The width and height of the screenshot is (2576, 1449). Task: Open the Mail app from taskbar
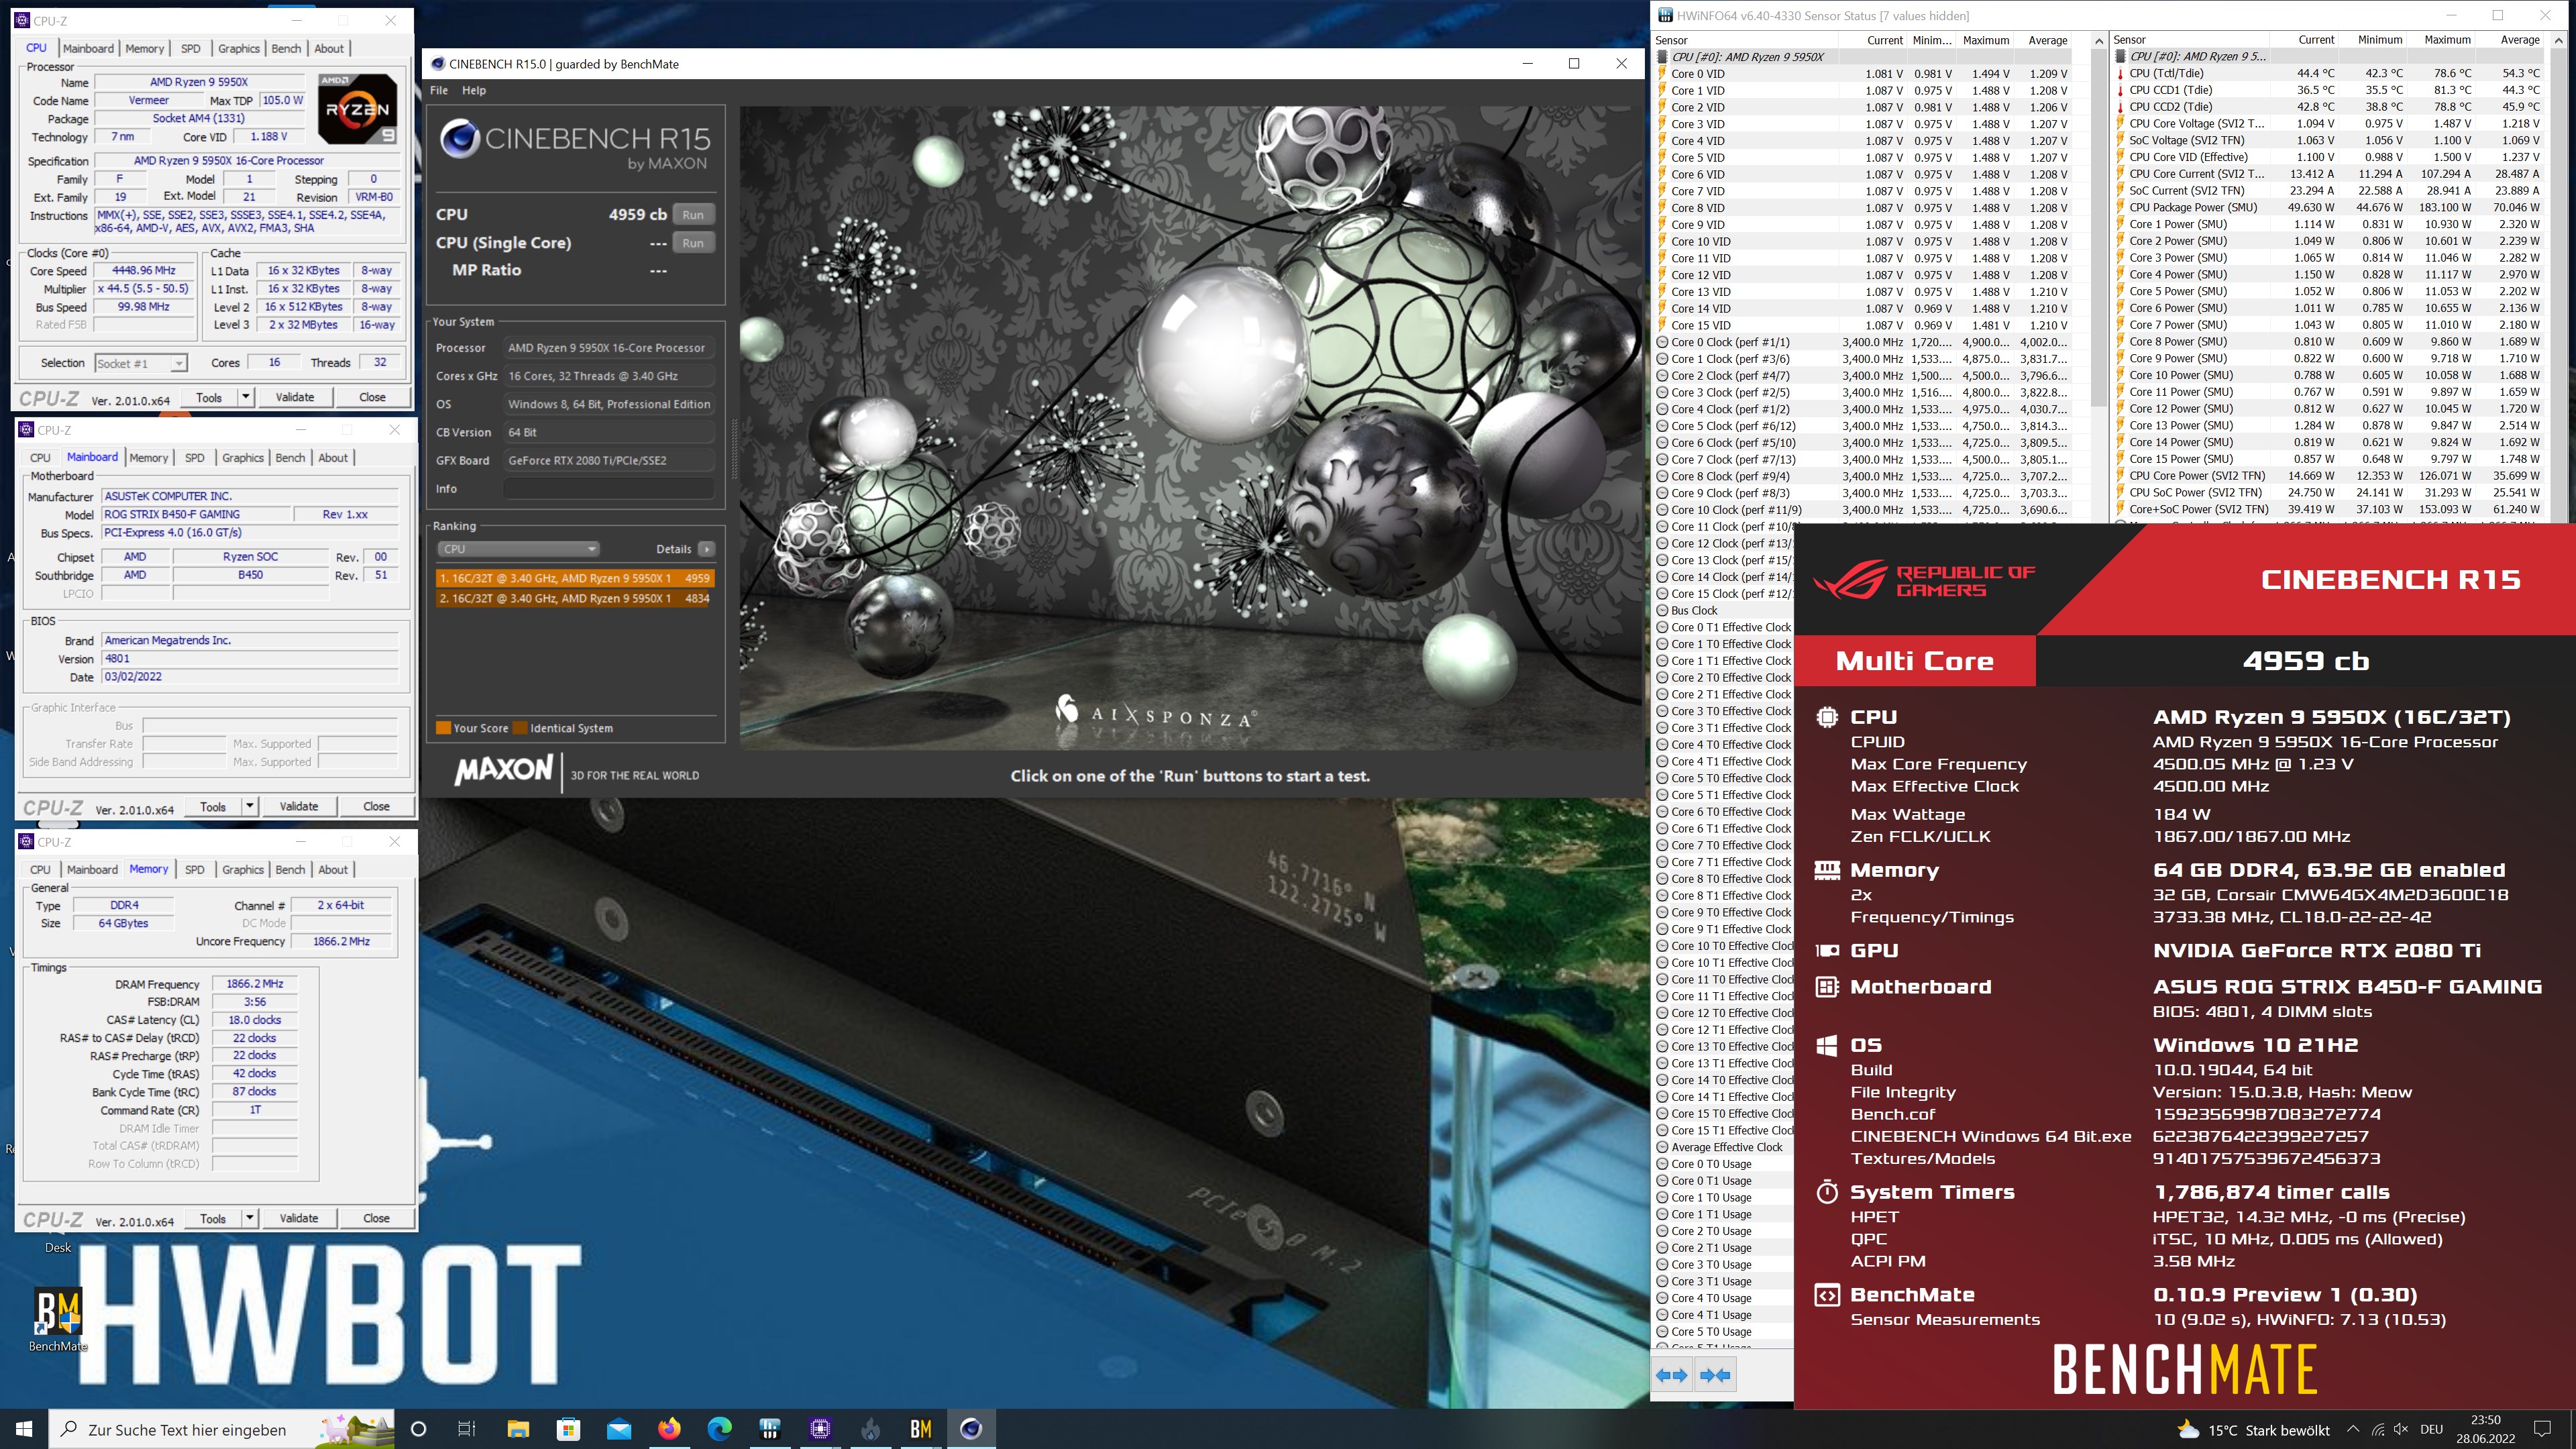click(618, 1429)
